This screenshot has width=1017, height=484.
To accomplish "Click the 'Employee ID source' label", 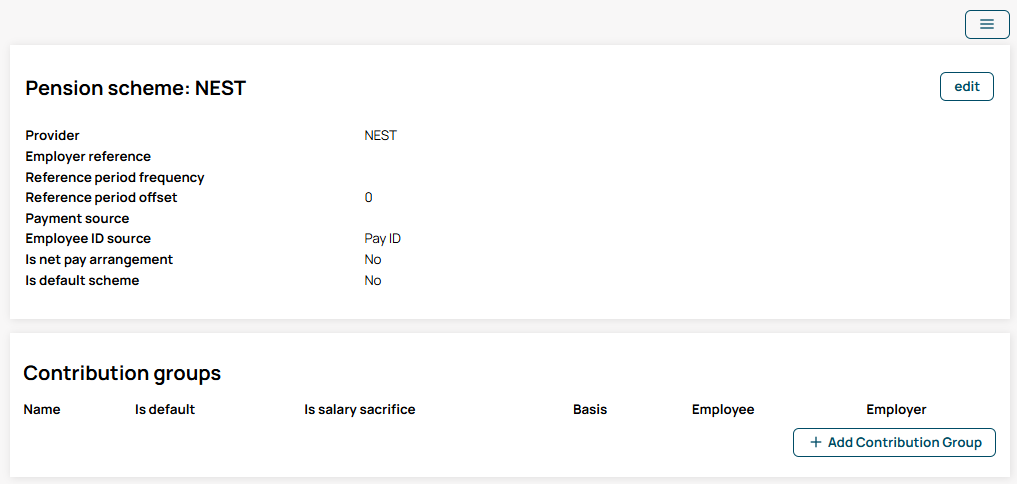I will [x=88, y=239].
